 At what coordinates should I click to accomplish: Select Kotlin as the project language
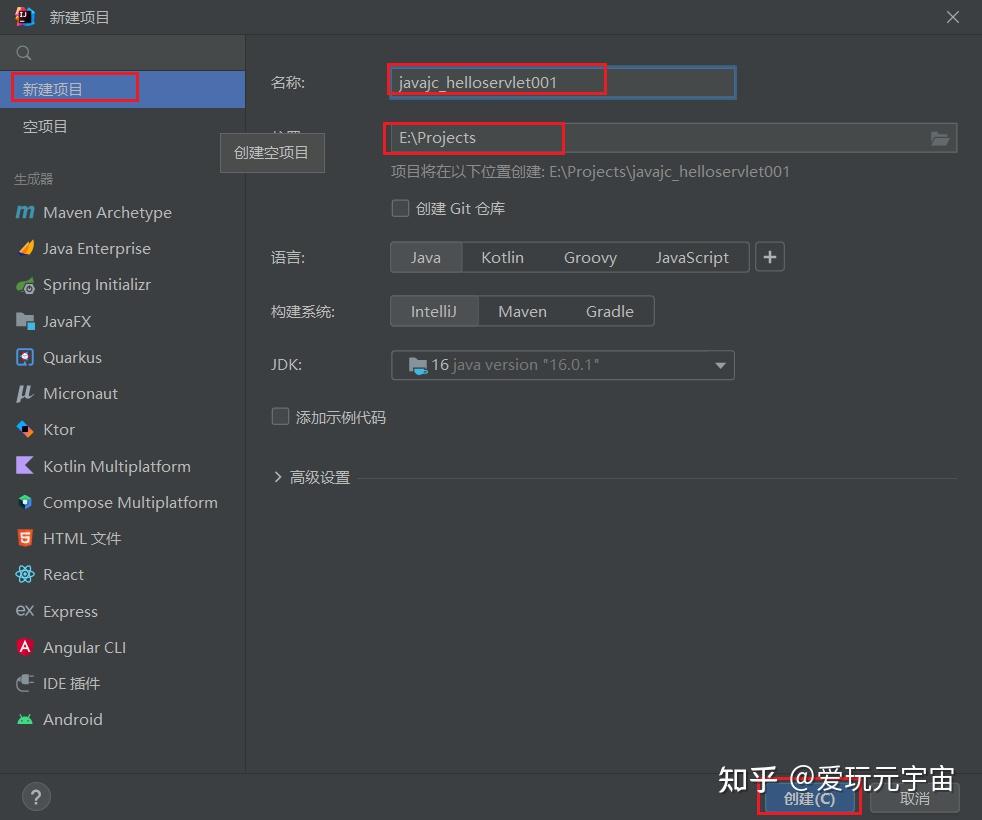click(x=502, y=257)
